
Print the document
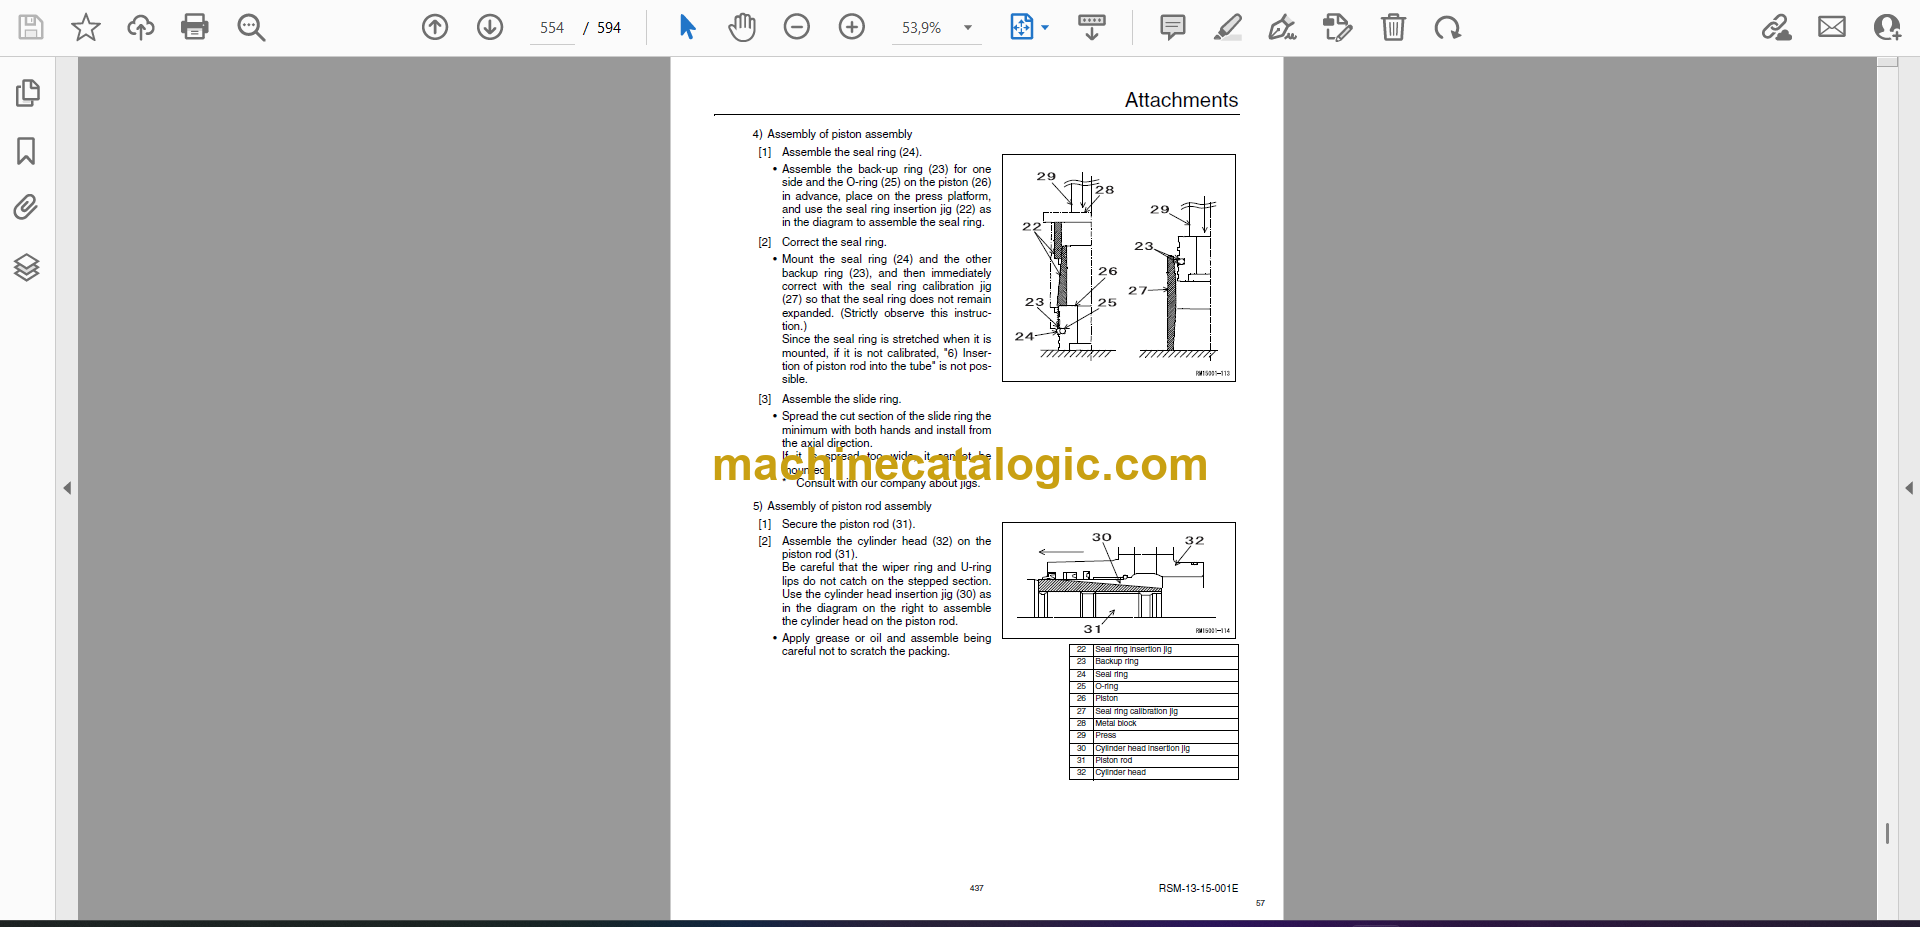click(195, 27)
